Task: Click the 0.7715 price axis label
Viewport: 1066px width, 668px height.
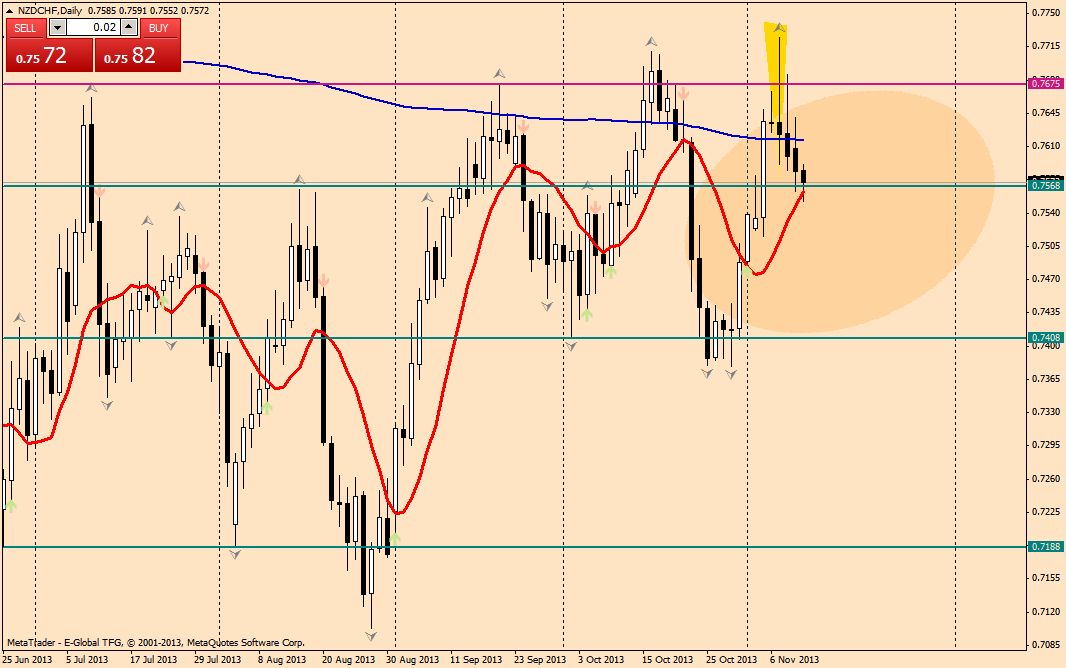Action: coord(1046,46)
